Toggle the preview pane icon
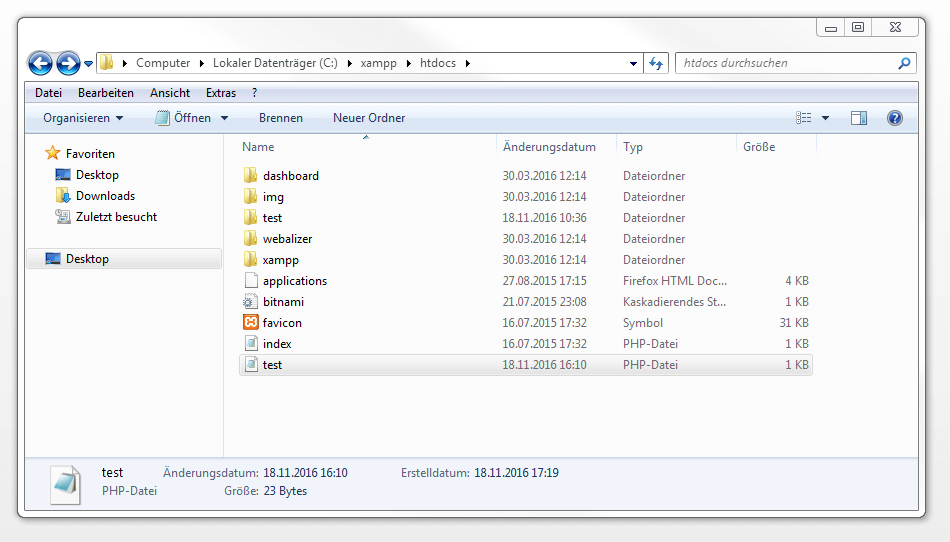Viewport: 950px width, 542px height. 859,117
